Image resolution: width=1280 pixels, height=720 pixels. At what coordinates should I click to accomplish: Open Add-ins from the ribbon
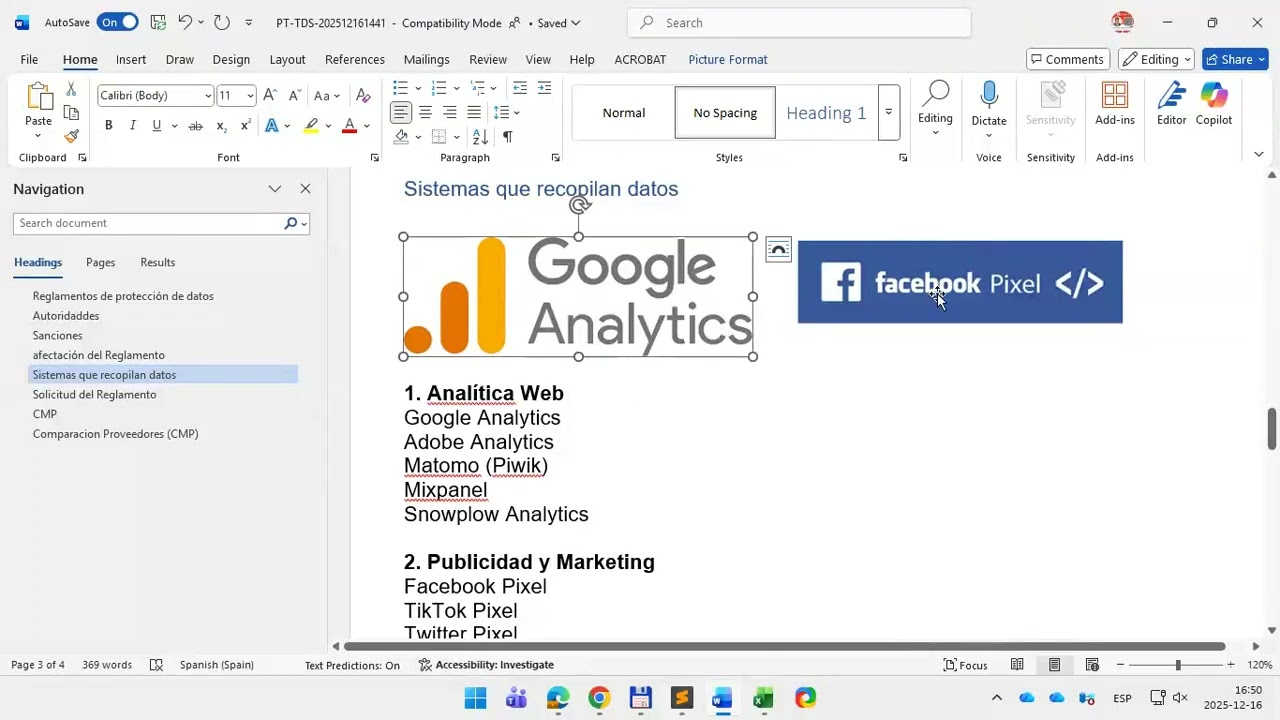pyautogui.click(x=1114, y=105)
